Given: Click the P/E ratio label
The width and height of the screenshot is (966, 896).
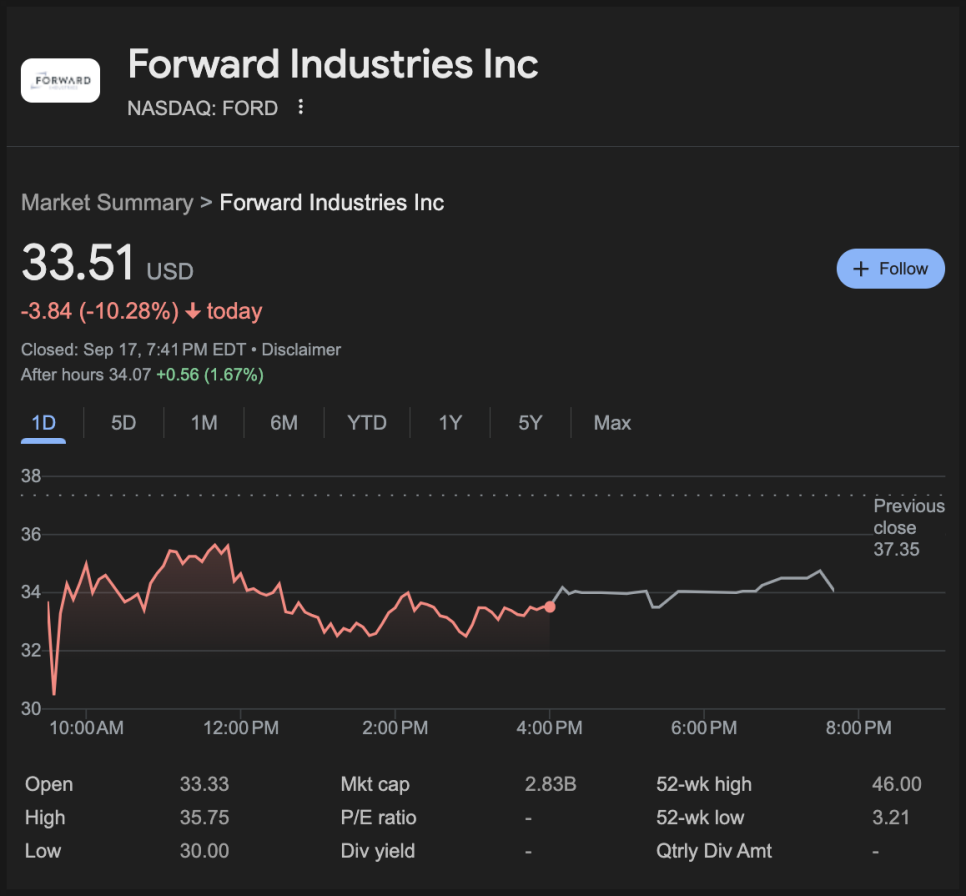Looking at the screenshot, I should coord(378,818).
